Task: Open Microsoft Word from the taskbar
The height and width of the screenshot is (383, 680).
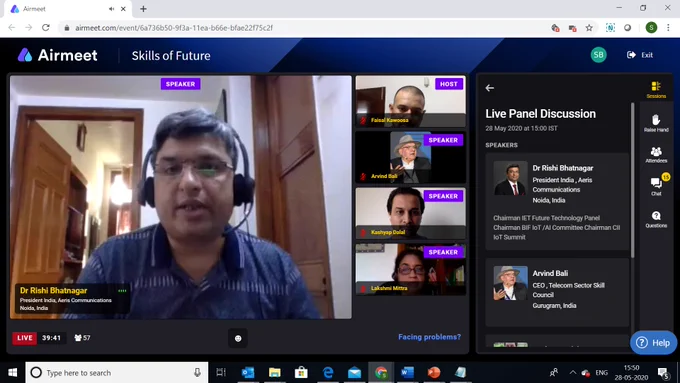Action: click(407, 373)
